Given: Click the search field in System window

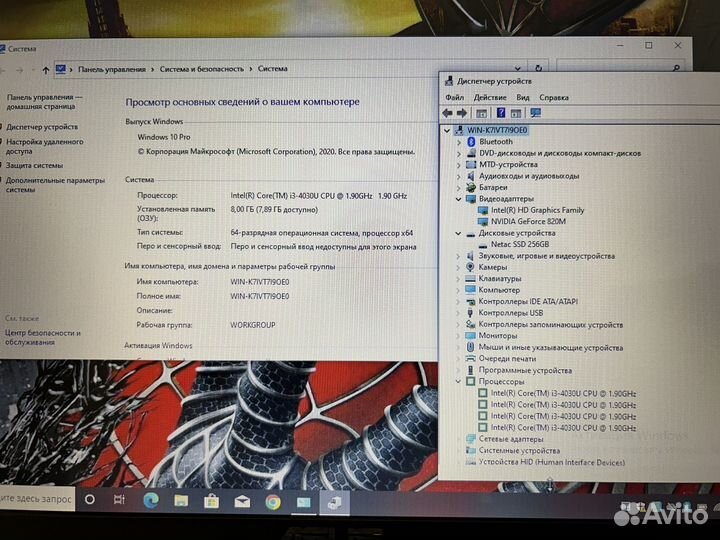Looking at the screenshot, I should [x=619, y=68].
